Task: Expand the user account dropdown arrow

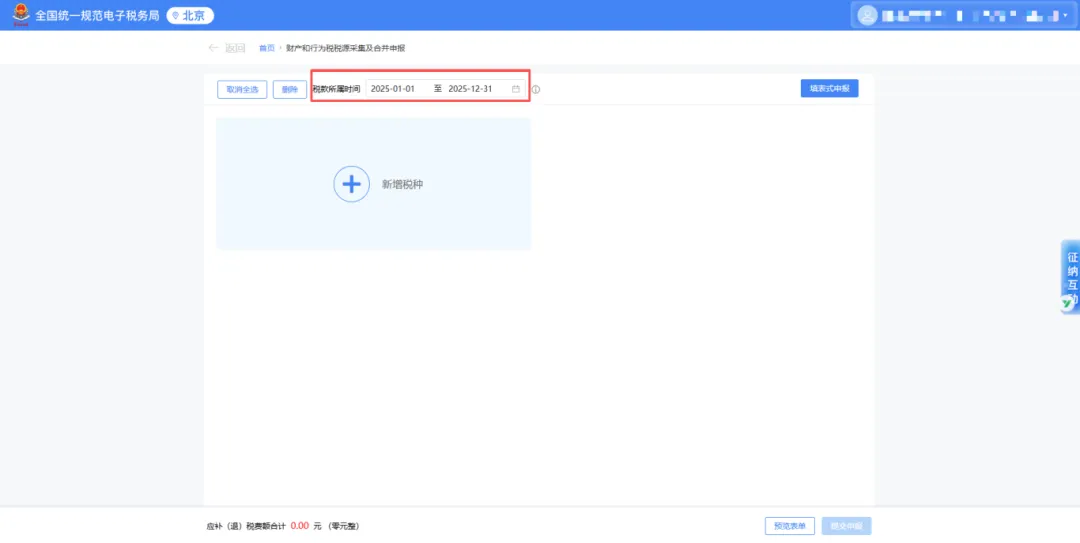Action: pyautogui.click(x=1066, y=15)
